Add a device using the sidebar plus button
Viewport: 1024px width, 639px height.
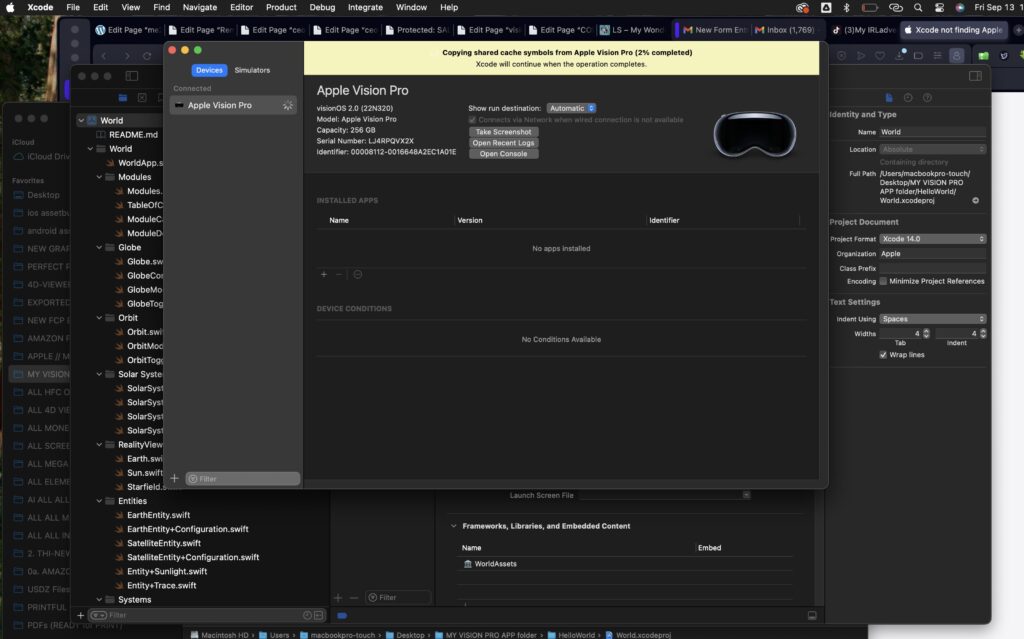[174, 478]
